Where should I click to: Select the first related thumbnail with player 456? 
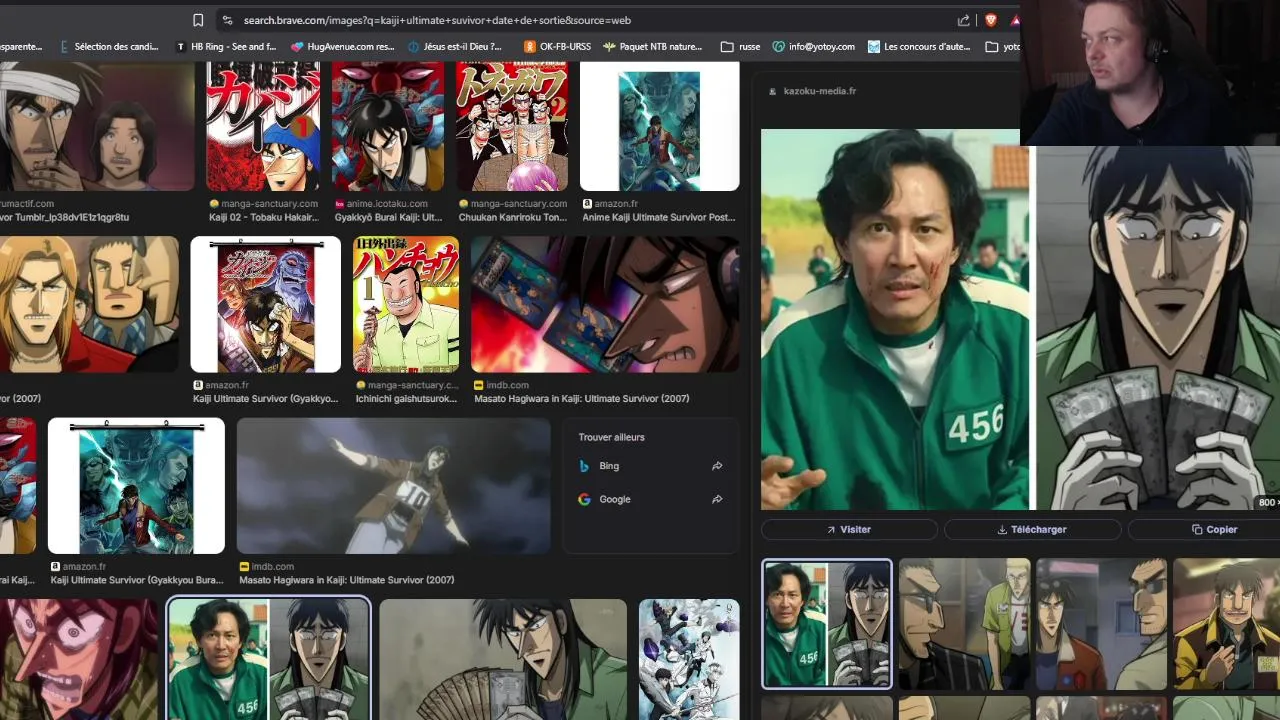click(827, 624)
